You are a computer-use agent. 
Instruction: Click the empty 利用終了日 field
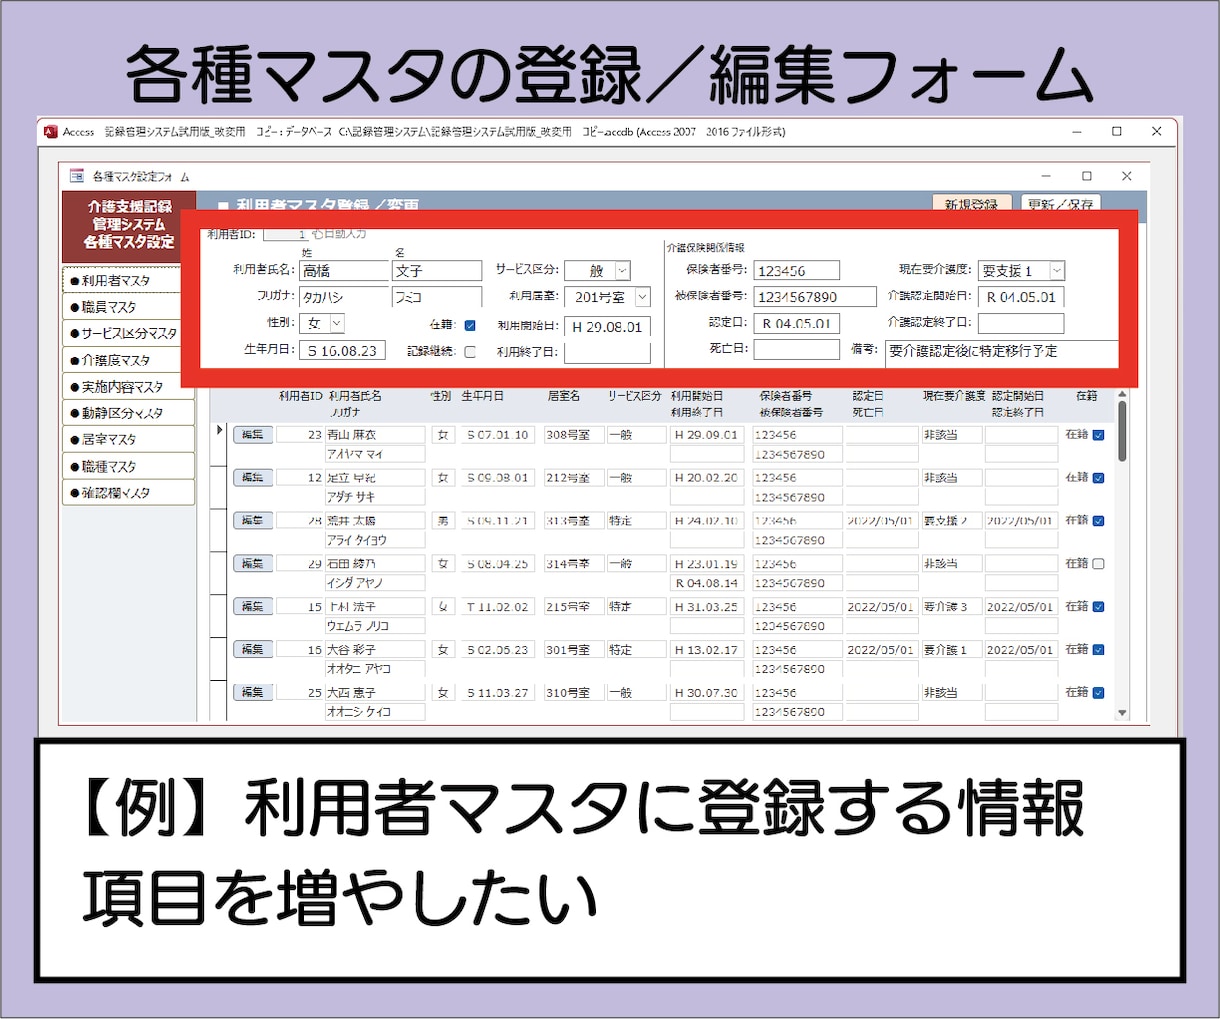[x=607, y=353]
